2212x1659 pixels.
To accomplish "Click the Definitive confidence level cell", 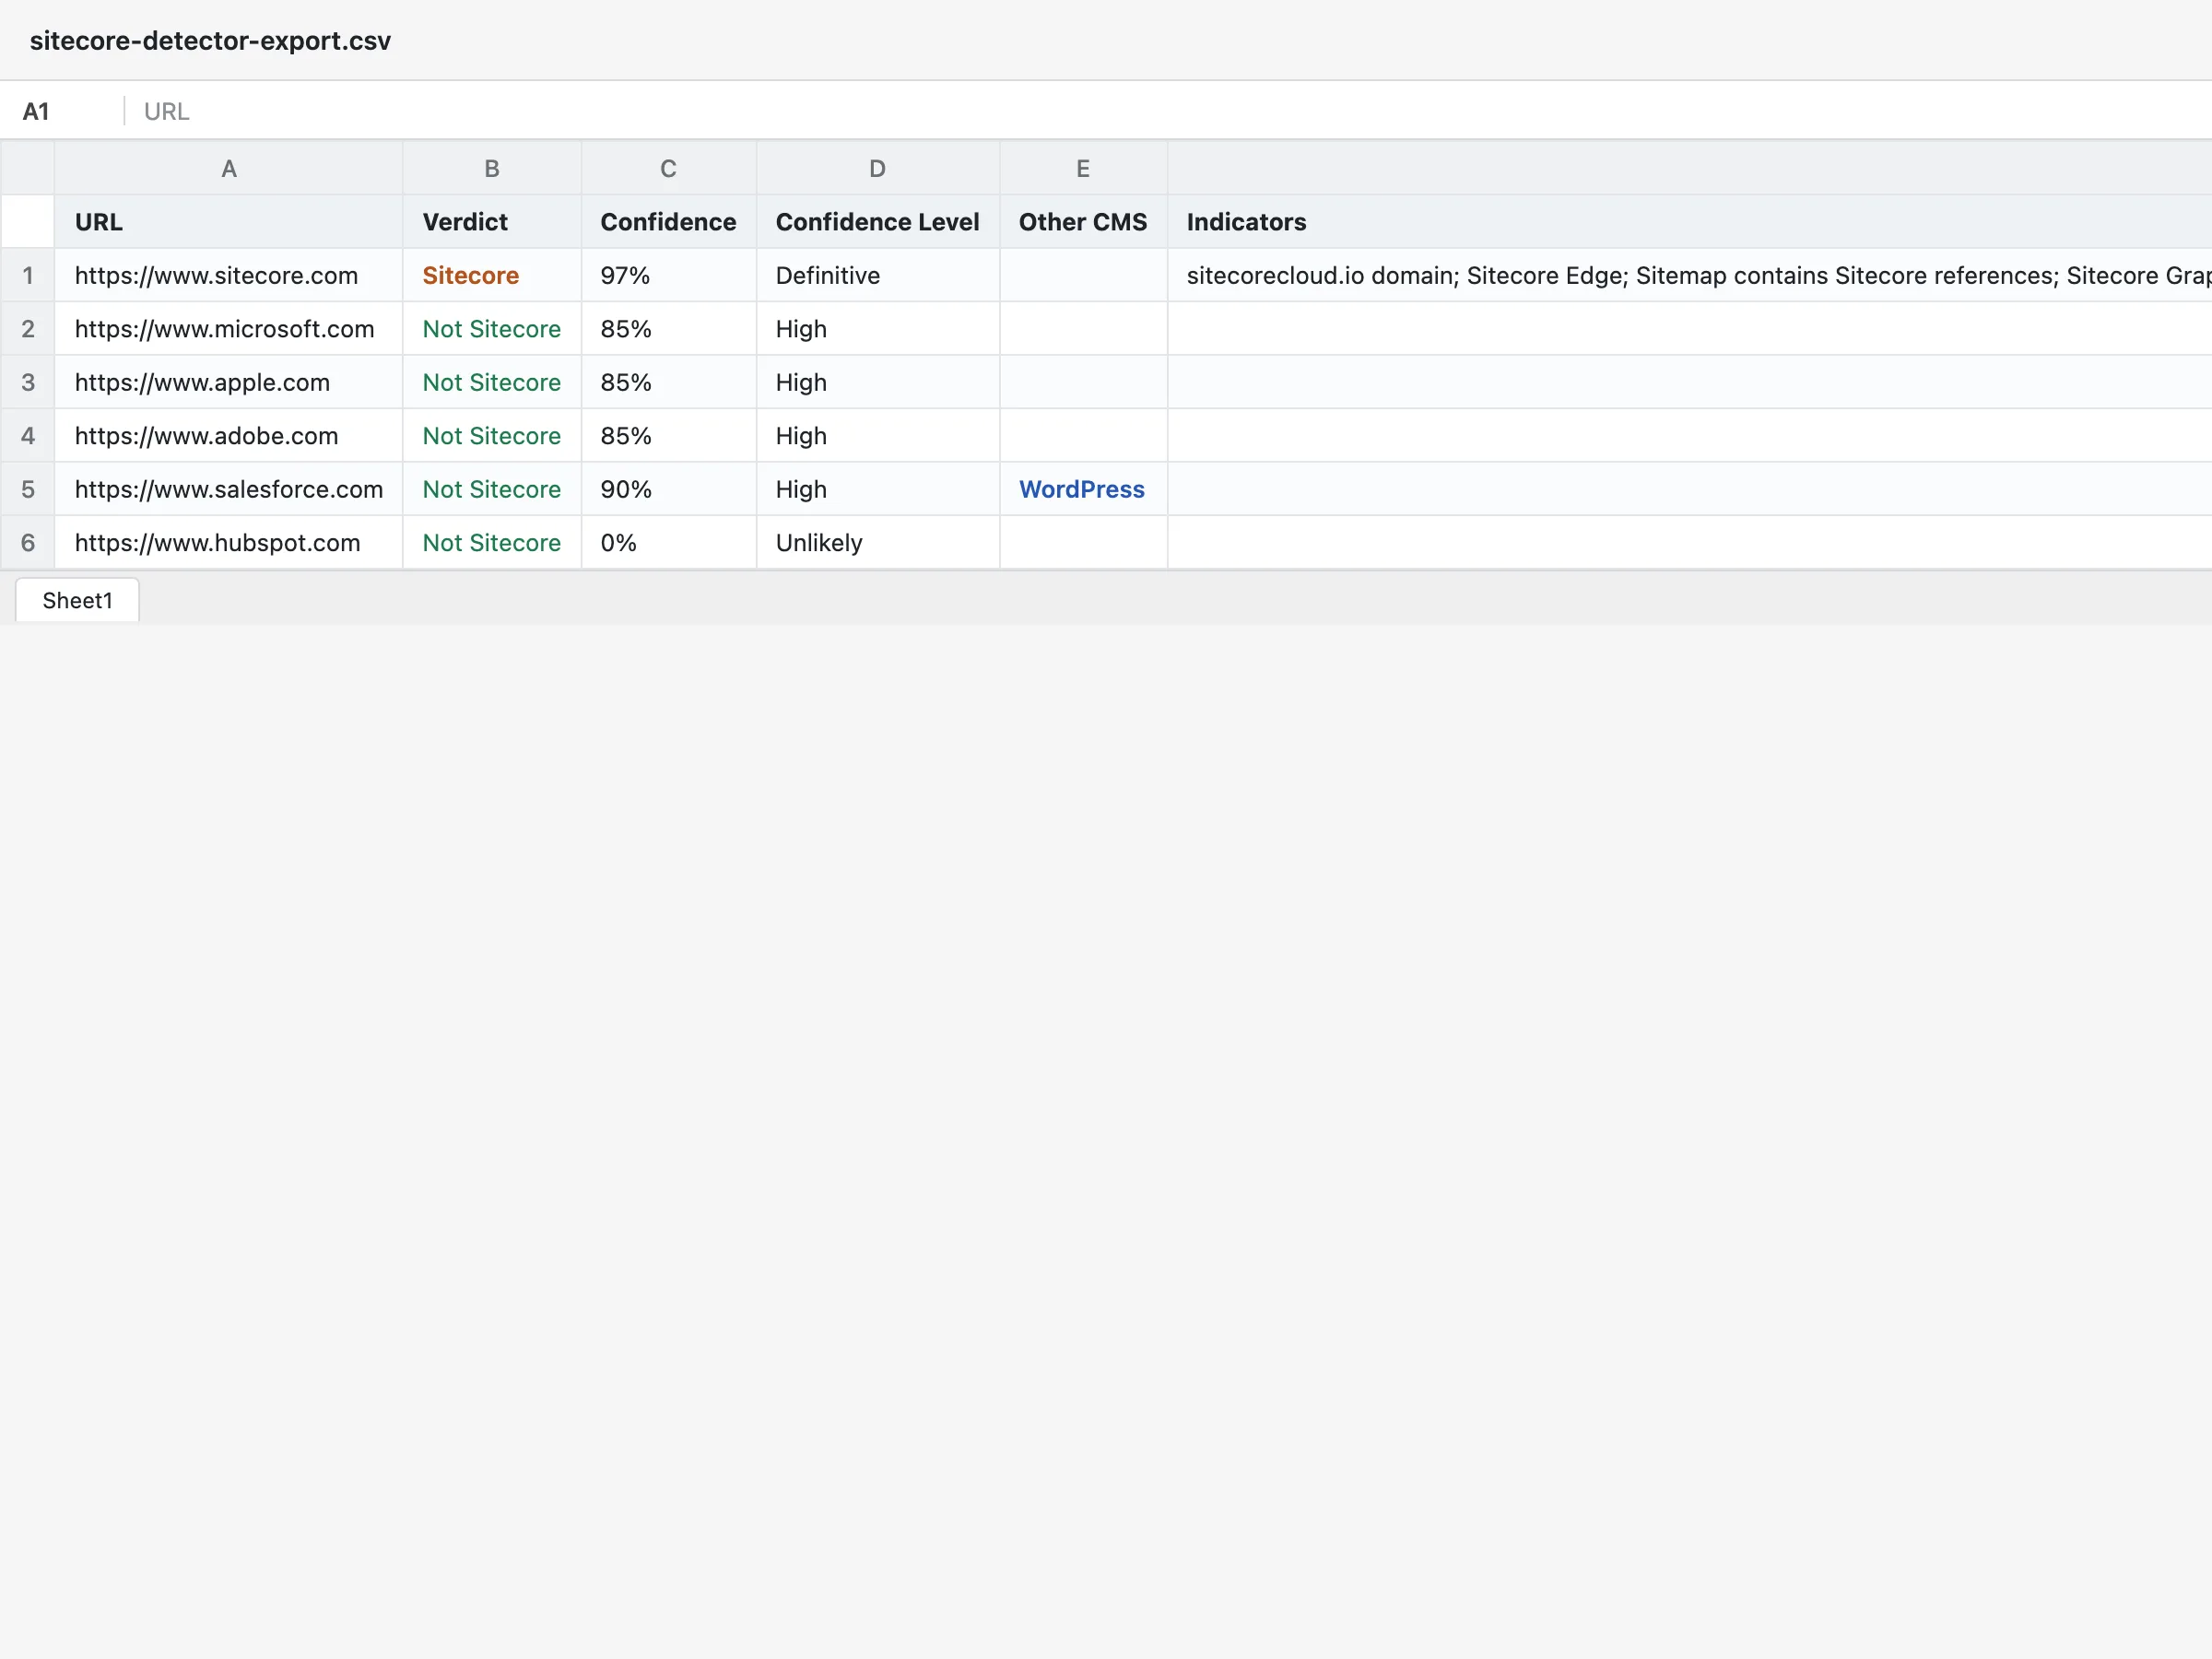I will 878,275.
